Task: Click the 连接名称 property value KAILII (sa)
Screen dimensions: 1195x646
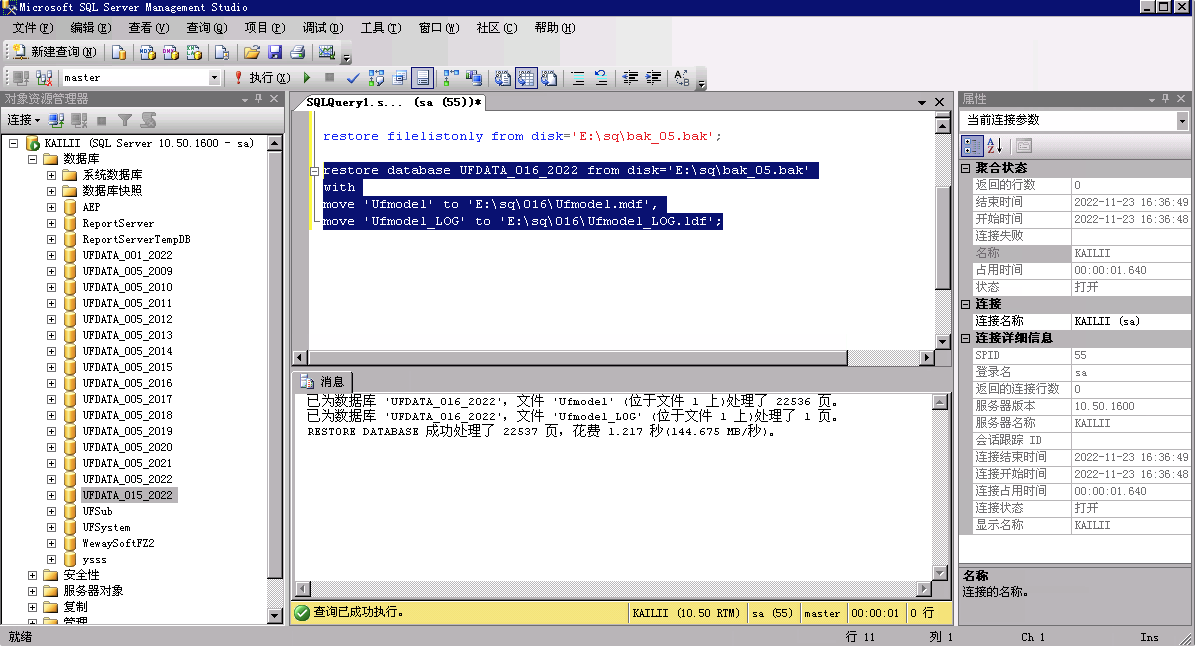Action: pyautogui.click(x=1130, y=321)
